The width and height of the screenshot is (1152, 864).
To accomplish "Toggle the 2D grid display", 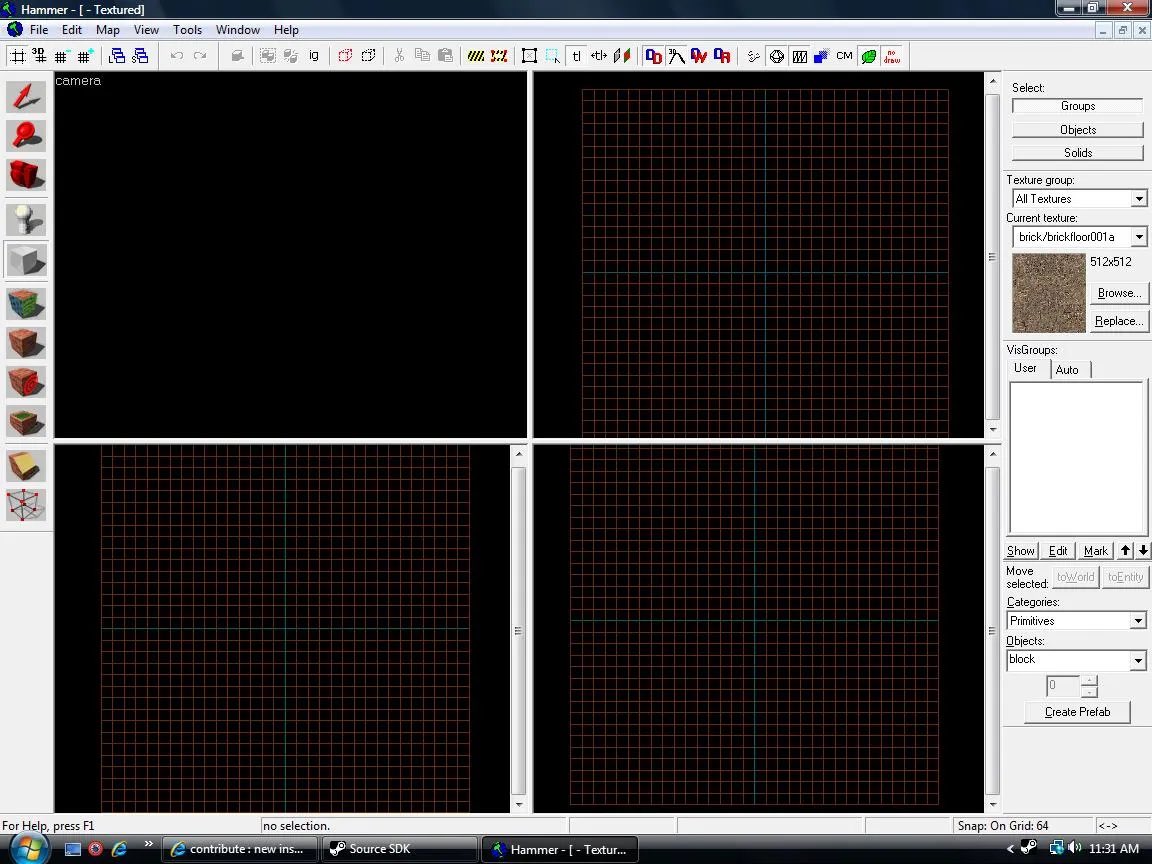I will click(17, 56).
